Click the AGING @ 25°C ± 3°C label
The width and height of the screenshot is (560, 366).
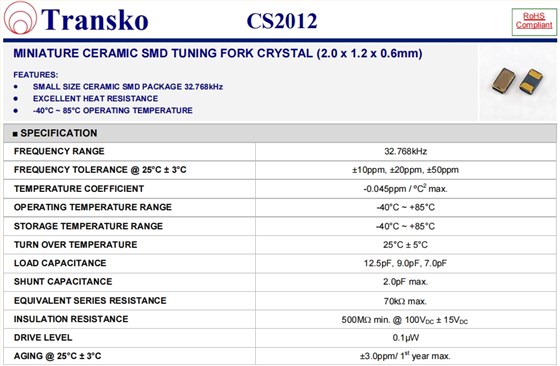[58, 356]
